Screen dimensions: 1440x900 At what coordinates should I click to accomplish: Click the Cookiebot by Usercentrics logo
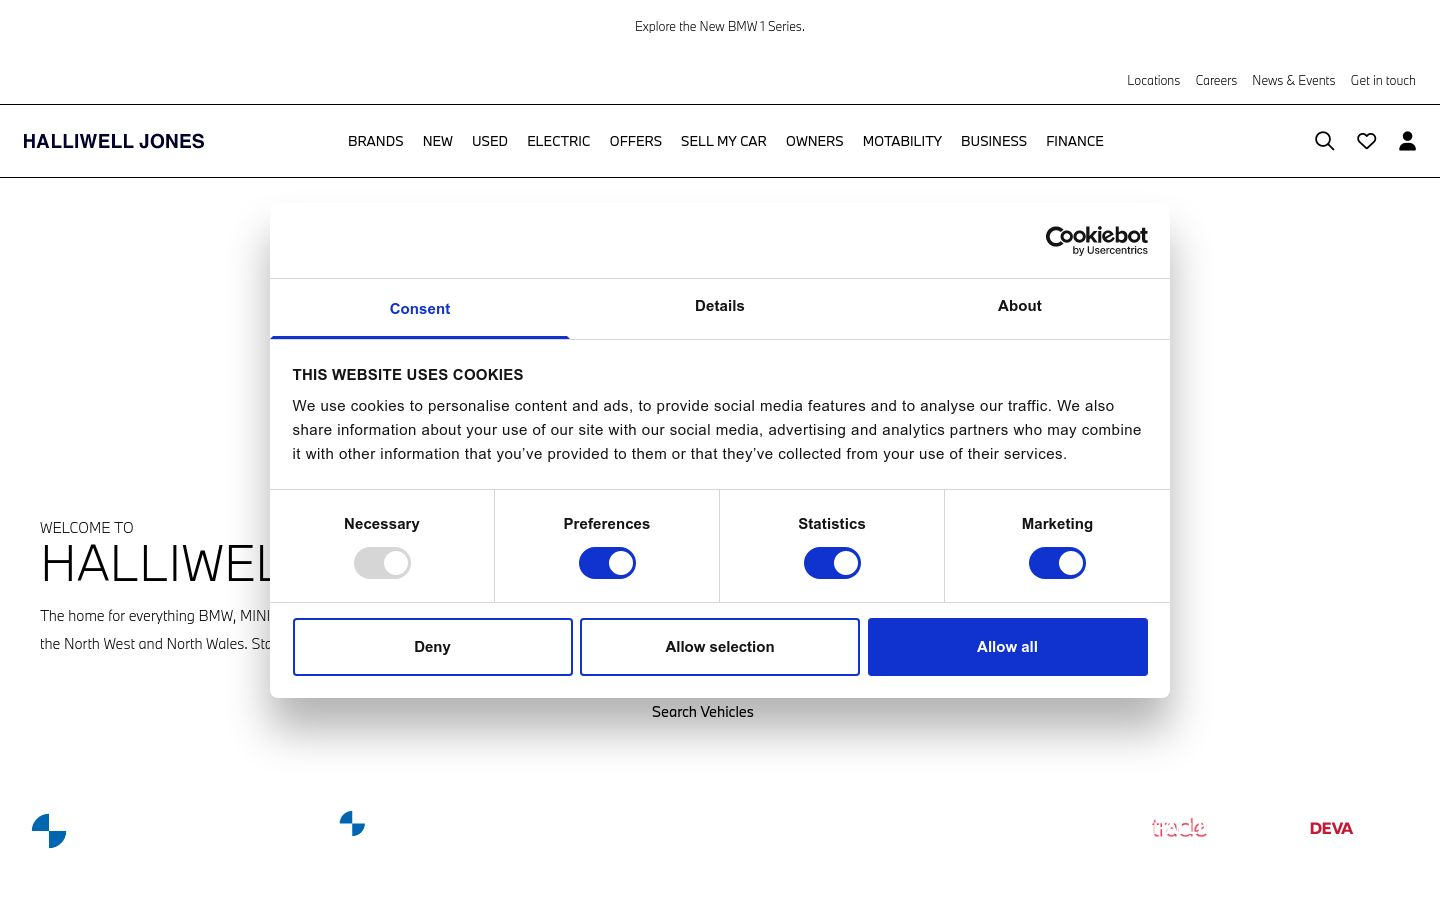pyautogui.click(x=1097, y=240)
